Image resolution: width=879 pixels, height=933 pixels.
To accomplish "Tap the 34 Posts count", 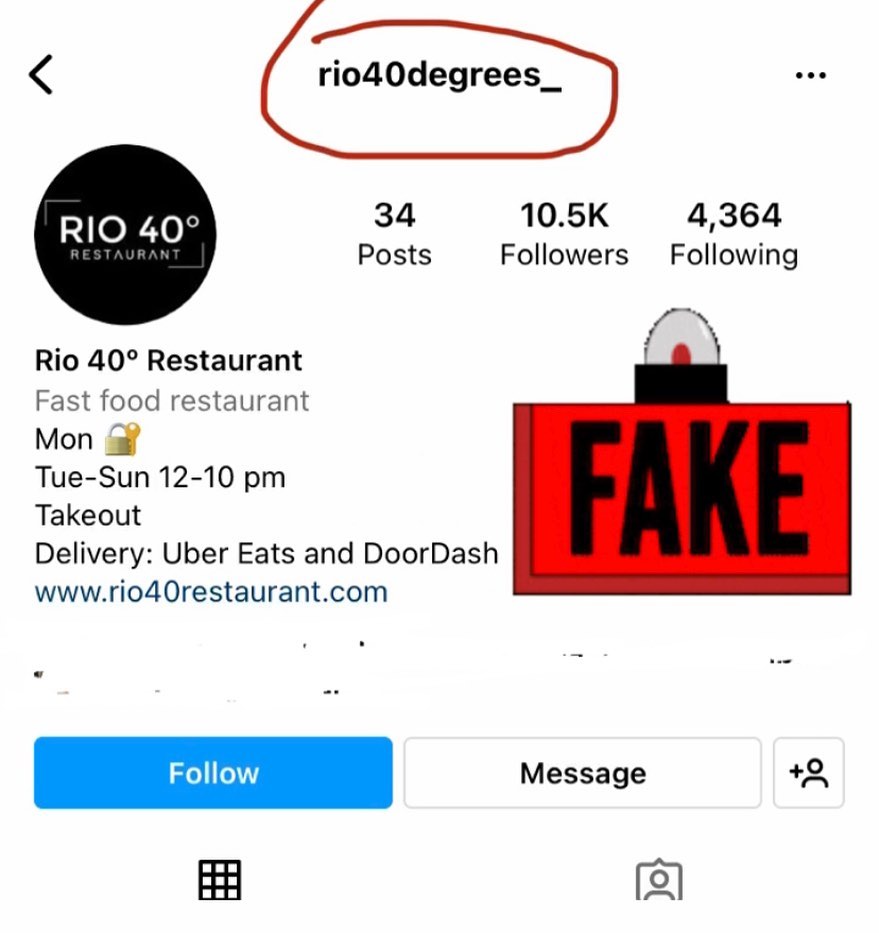I will point(394,234).
